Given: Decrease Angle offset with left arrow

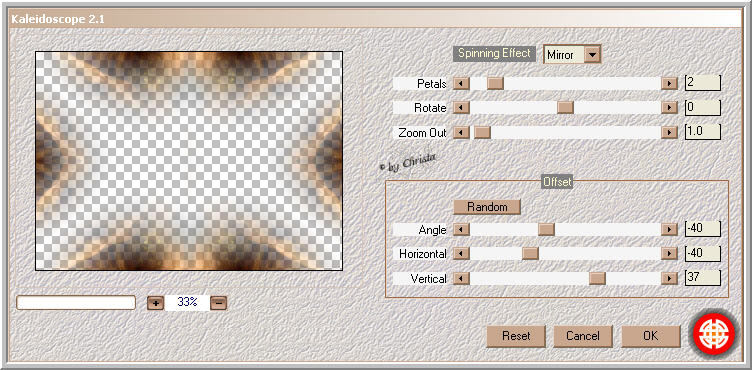Looking at the screenshot, I should click(461, 229).
